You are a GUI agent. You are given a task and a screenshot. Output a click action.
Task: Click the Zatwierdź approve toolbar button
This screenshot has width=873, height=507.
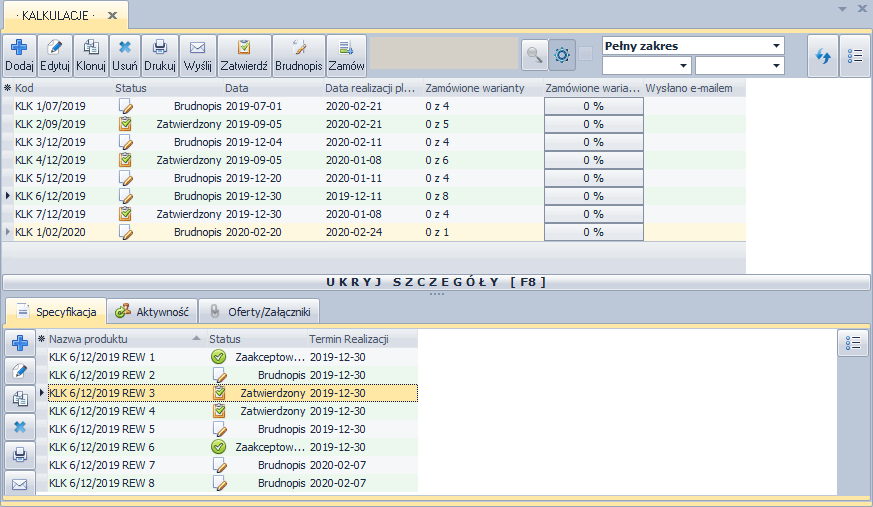pos(244,56)
